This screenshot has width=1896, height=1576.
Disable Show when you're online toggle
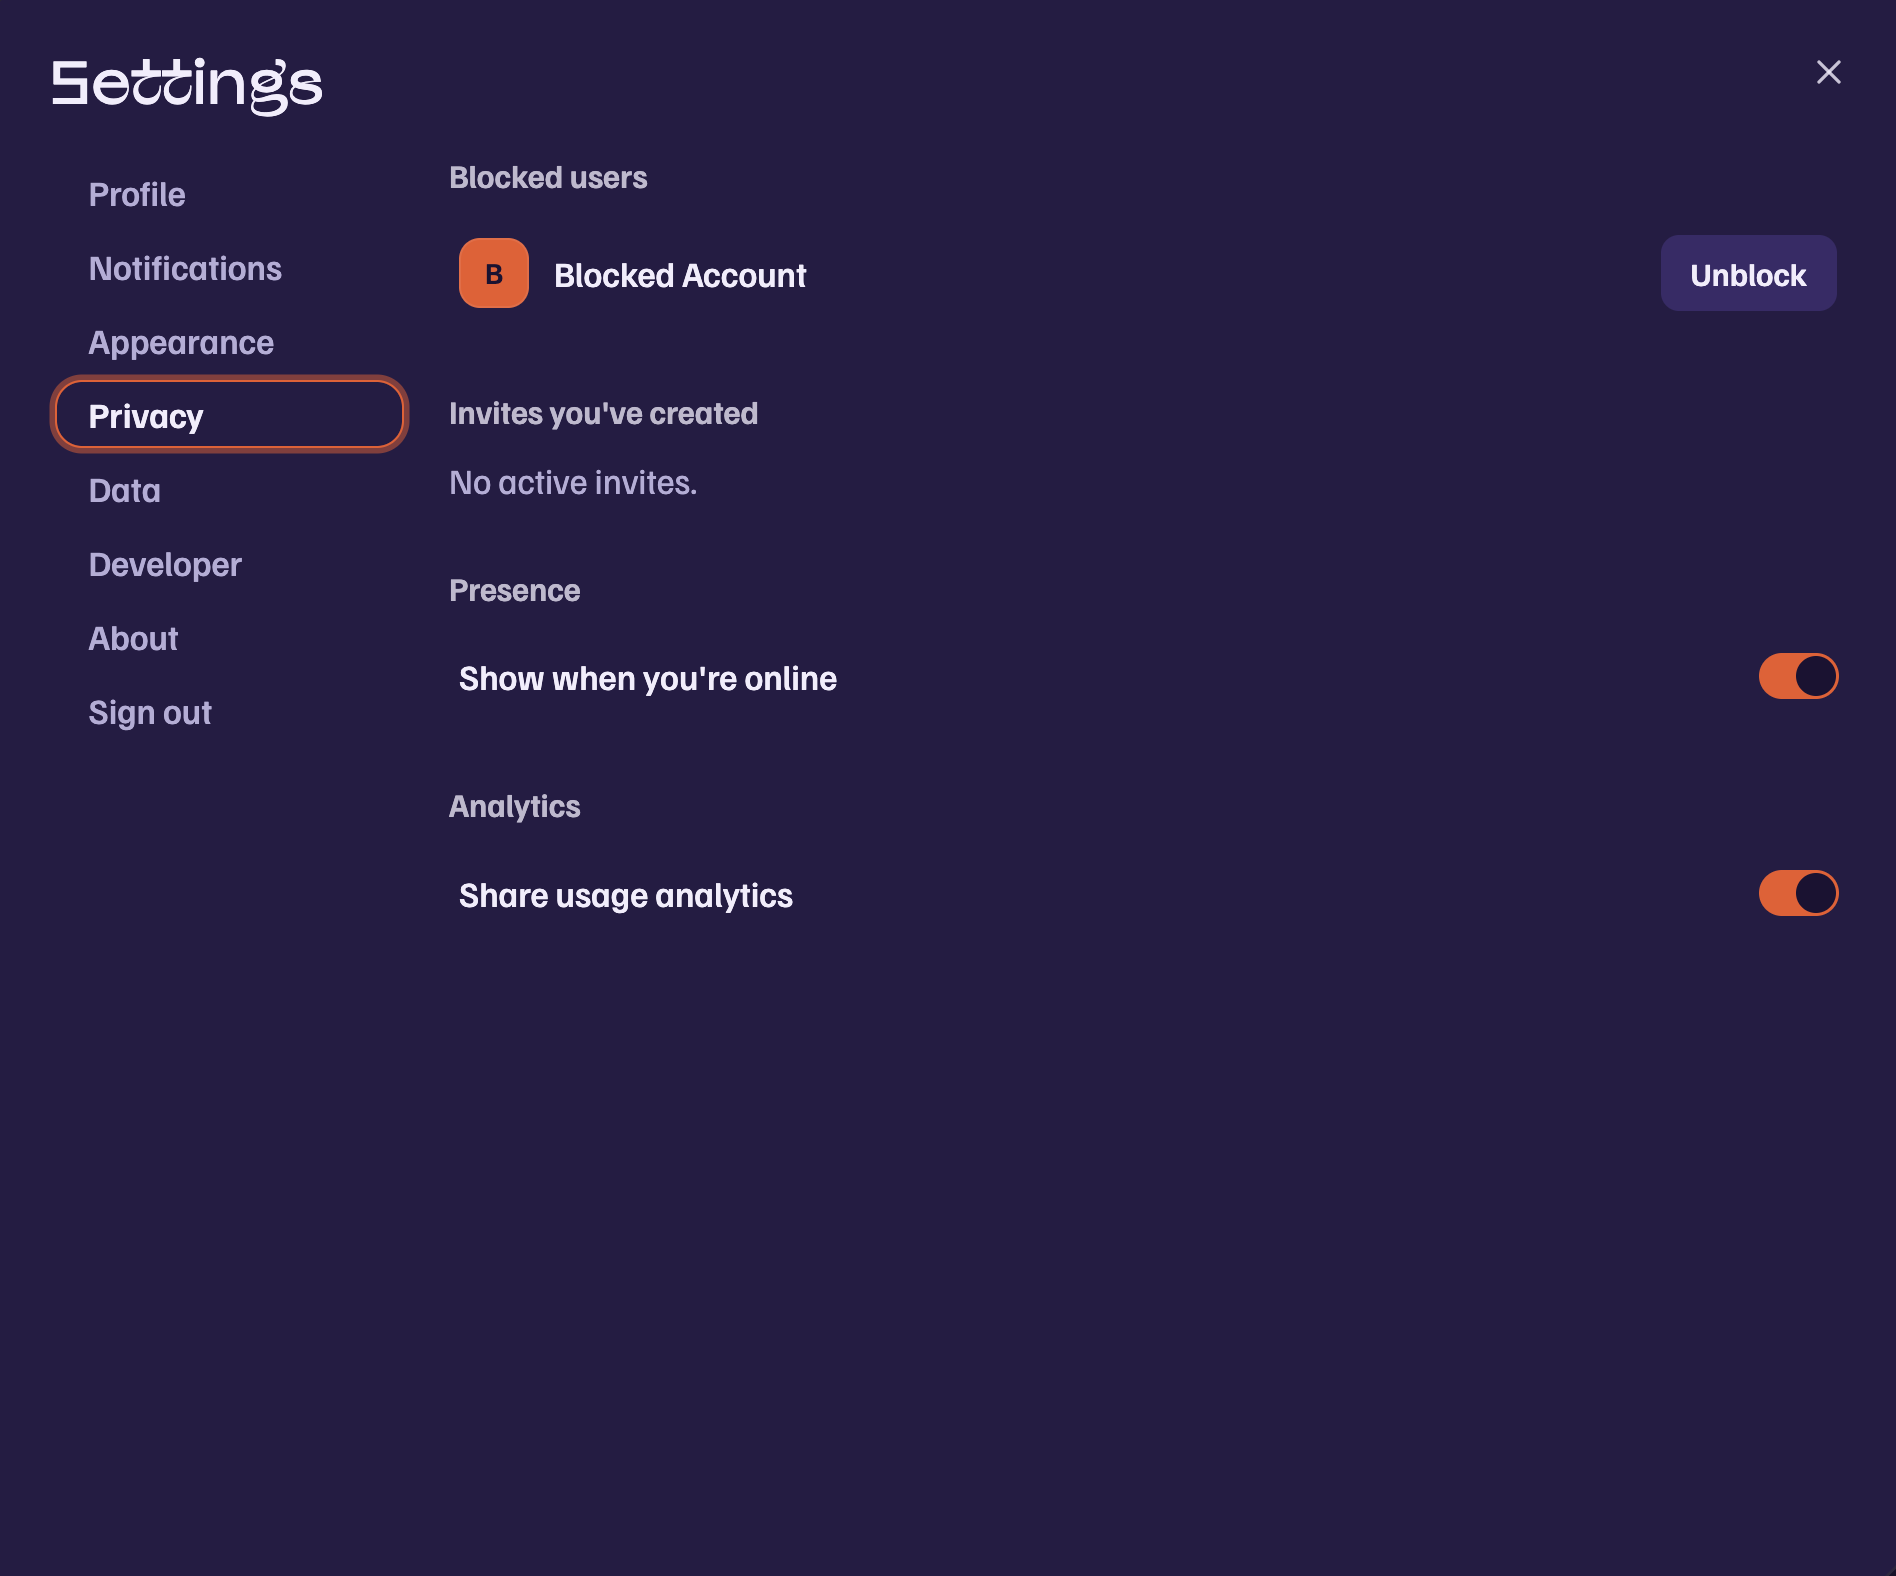[1798, 676]
